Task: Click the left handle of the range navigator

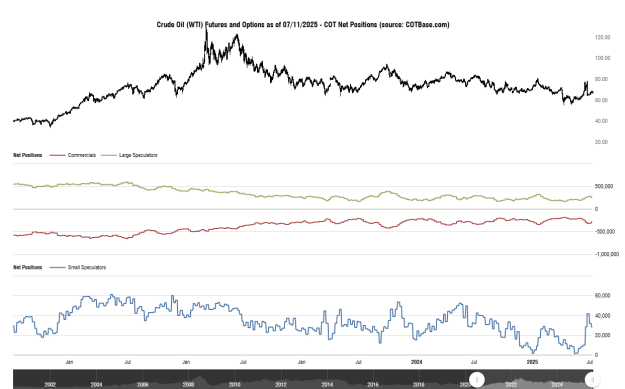Action: 477,379
